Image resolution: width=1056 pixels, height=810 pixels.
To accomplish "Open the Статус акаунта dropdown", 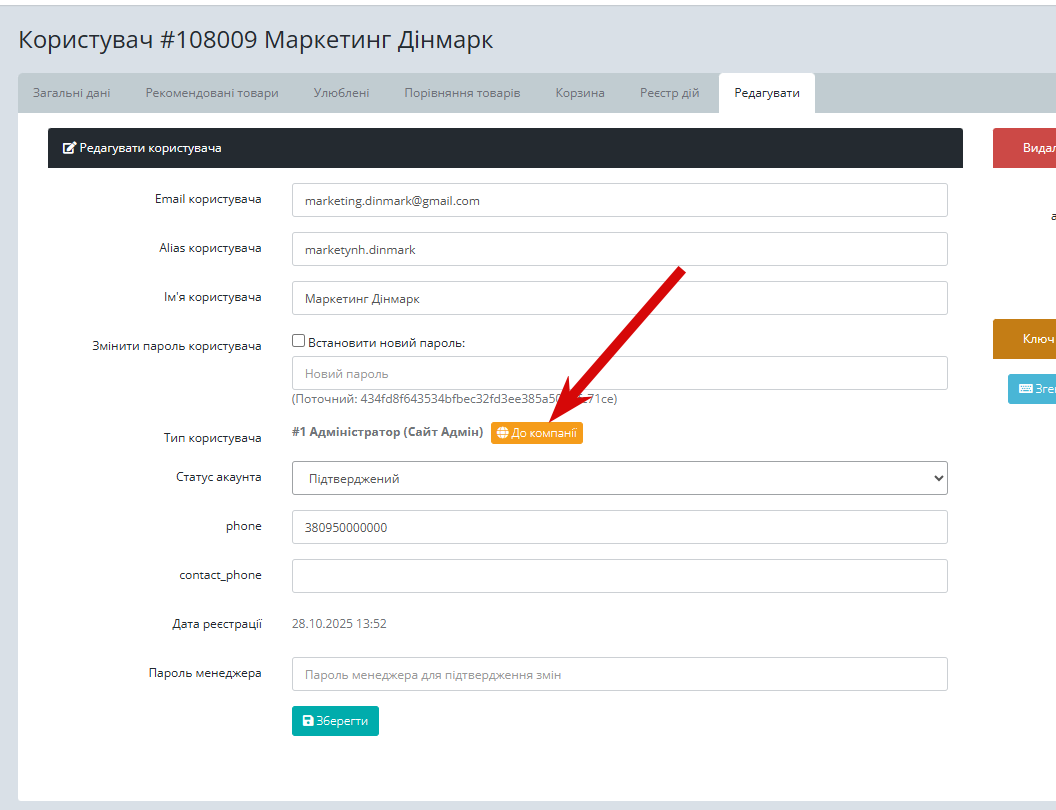I will [x=620, y=478].
